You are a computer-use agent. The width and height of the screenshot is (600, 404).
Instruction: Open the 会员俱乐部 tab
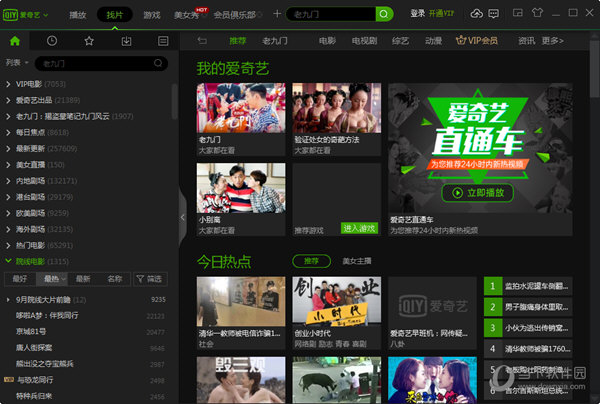(235, 15)
